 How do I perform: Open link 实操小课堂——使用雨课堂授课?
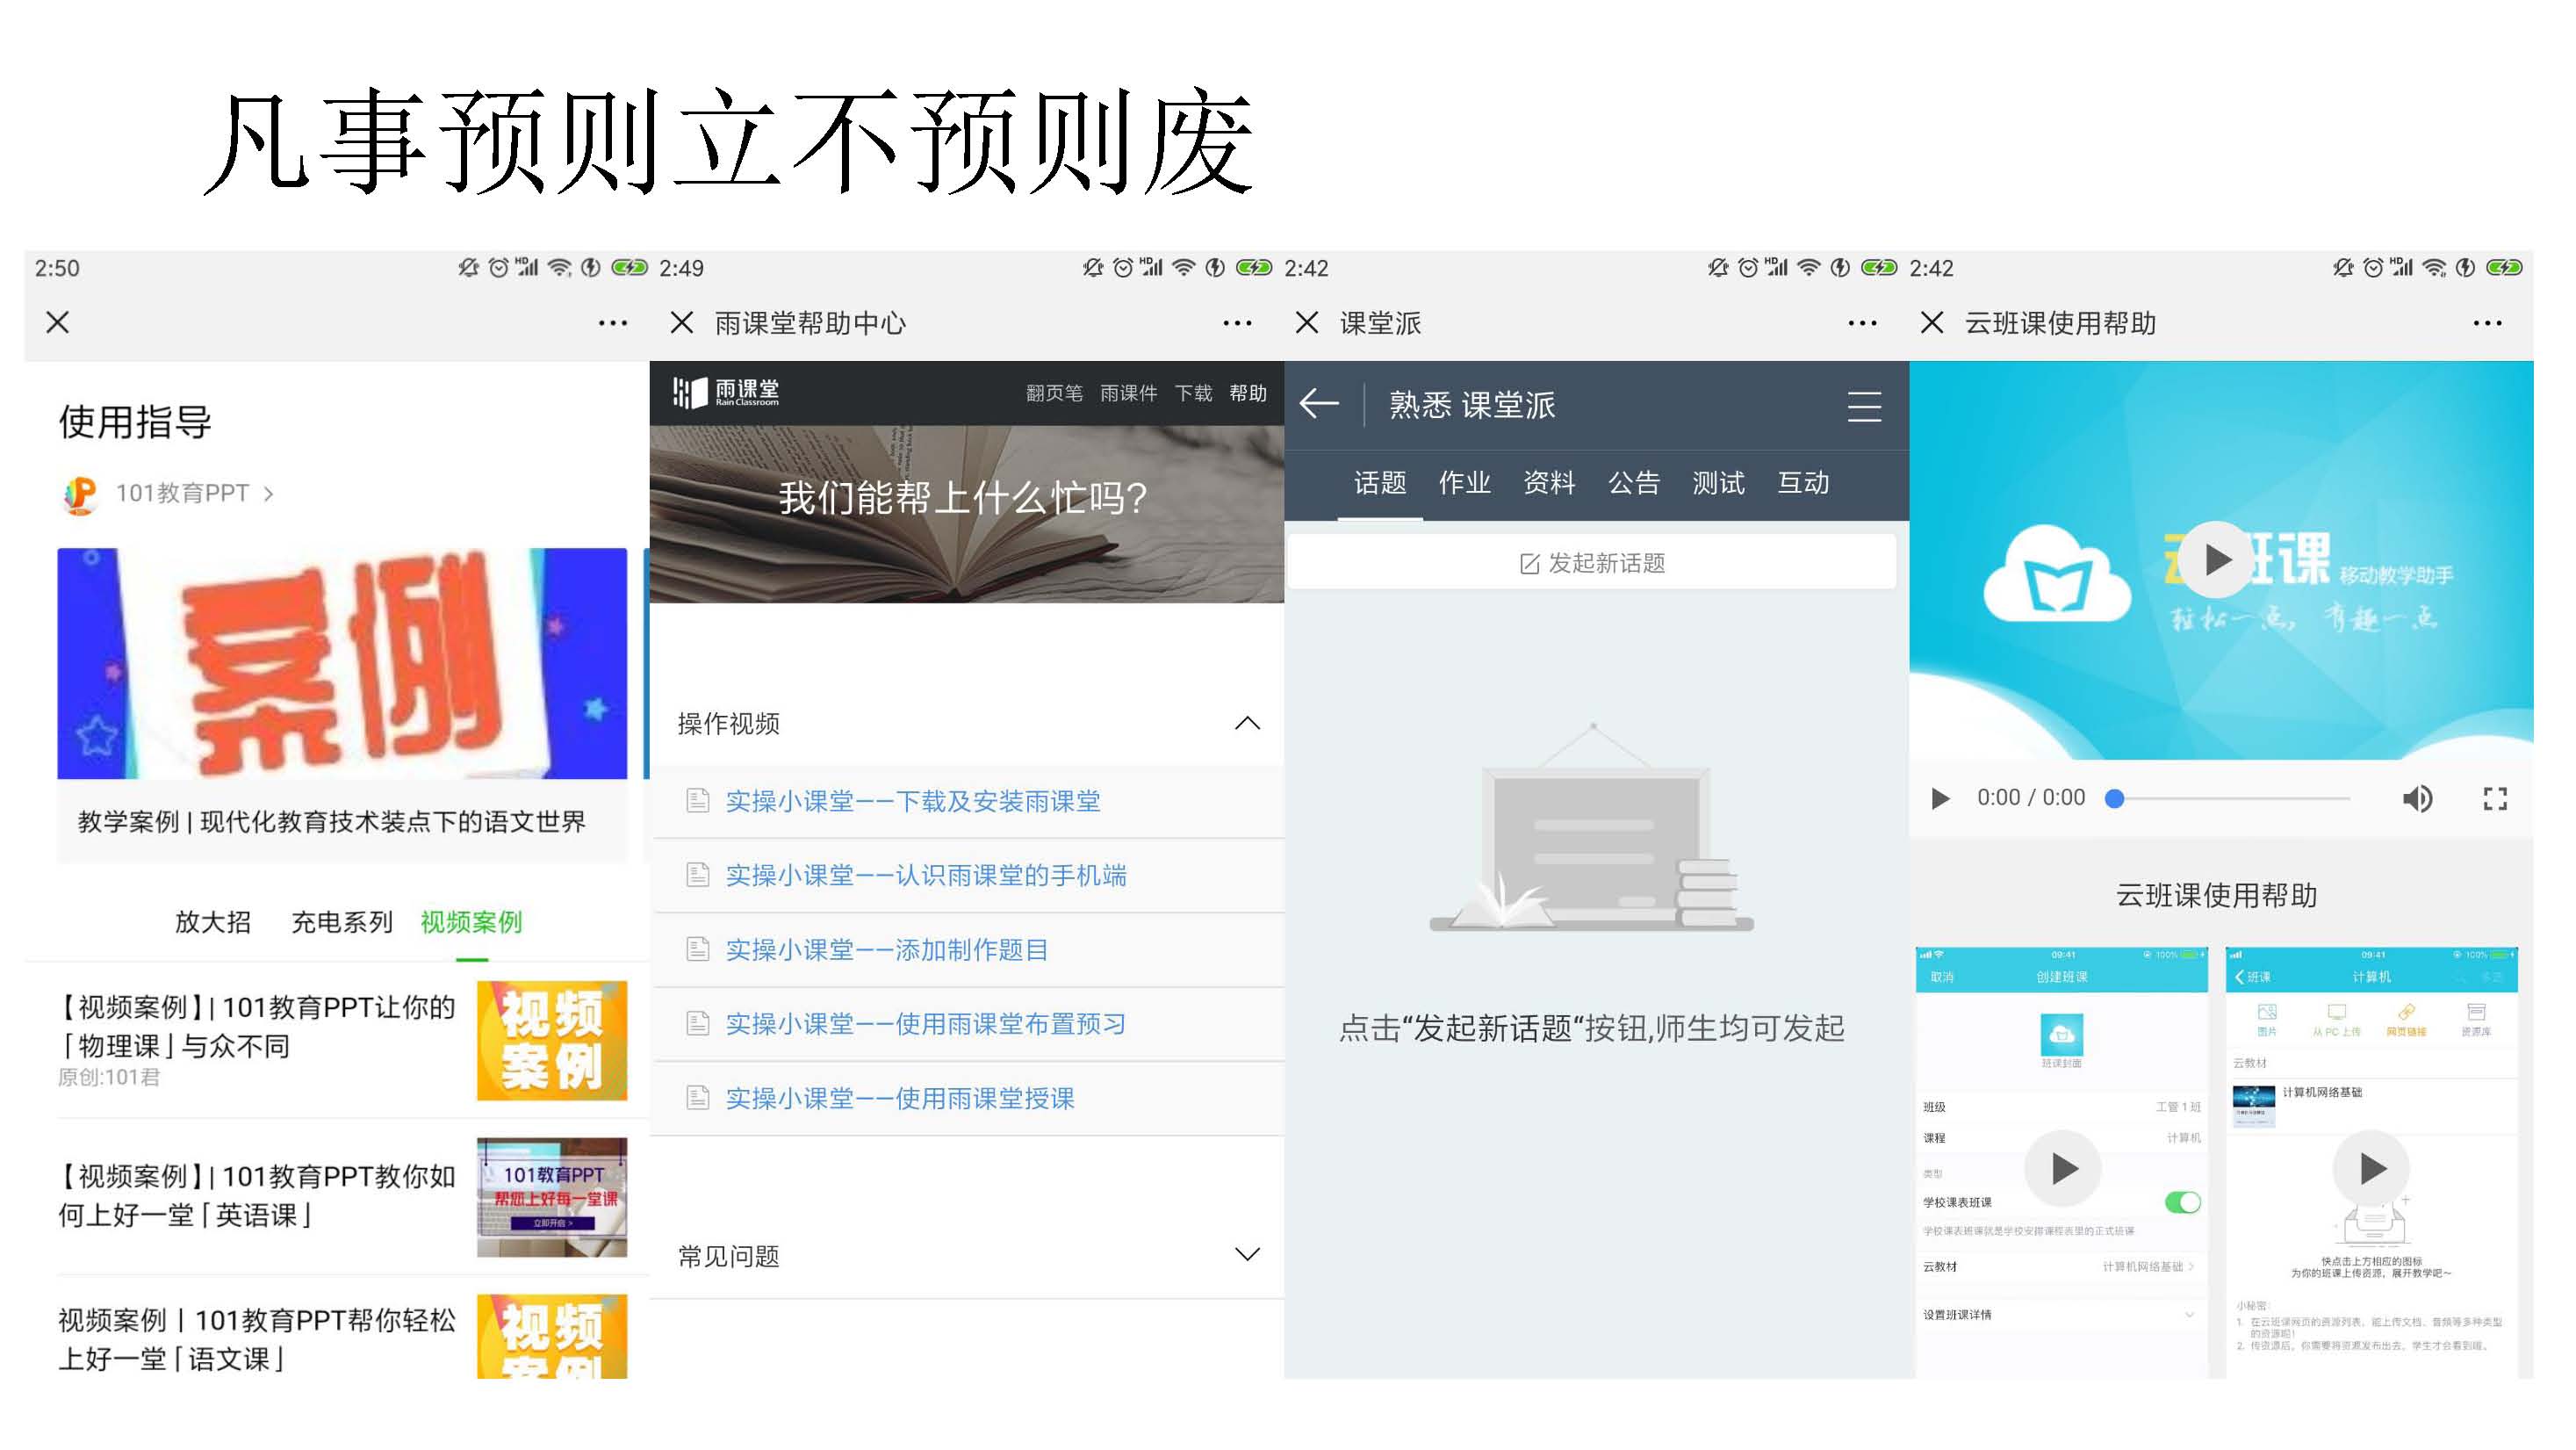point(899,1098)
